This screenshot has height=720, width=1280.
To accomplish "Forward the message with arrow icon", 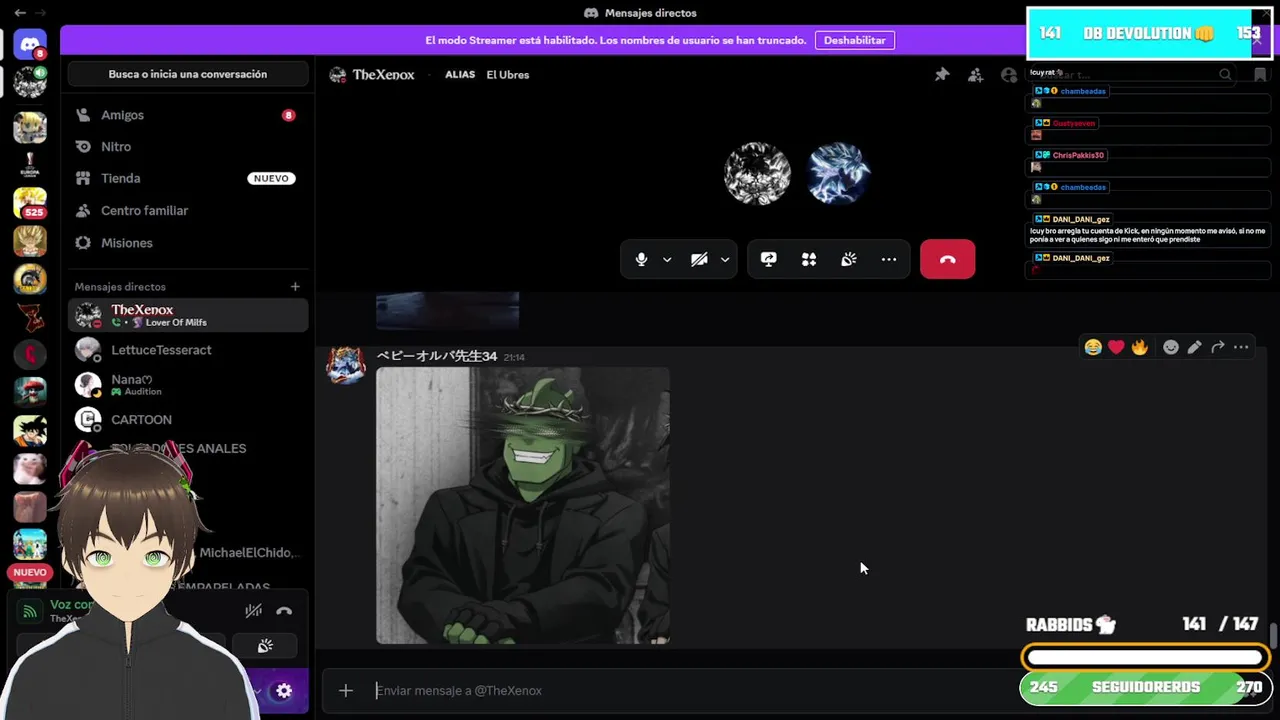I will (1217, 347).
